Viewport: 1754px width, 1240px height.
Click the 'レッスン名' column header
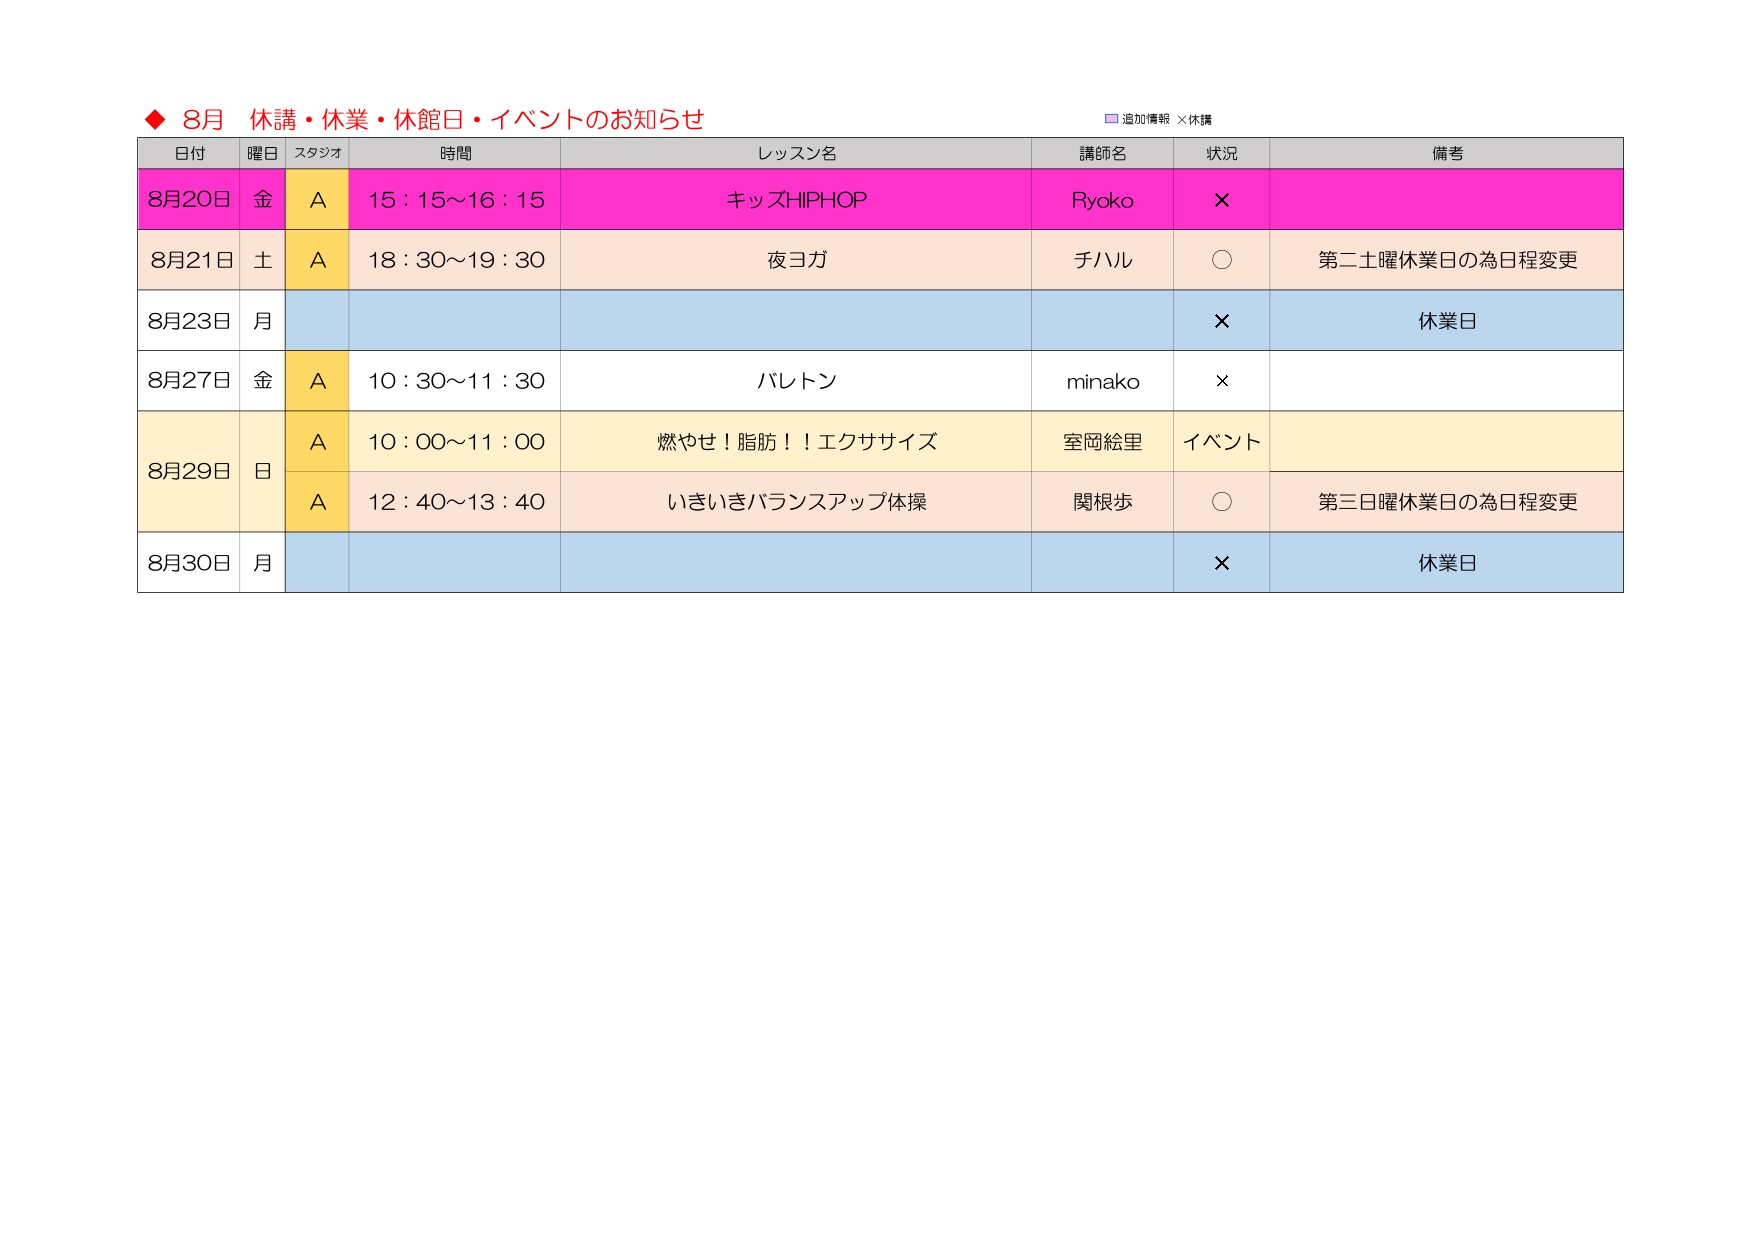(x=796, y=153)
